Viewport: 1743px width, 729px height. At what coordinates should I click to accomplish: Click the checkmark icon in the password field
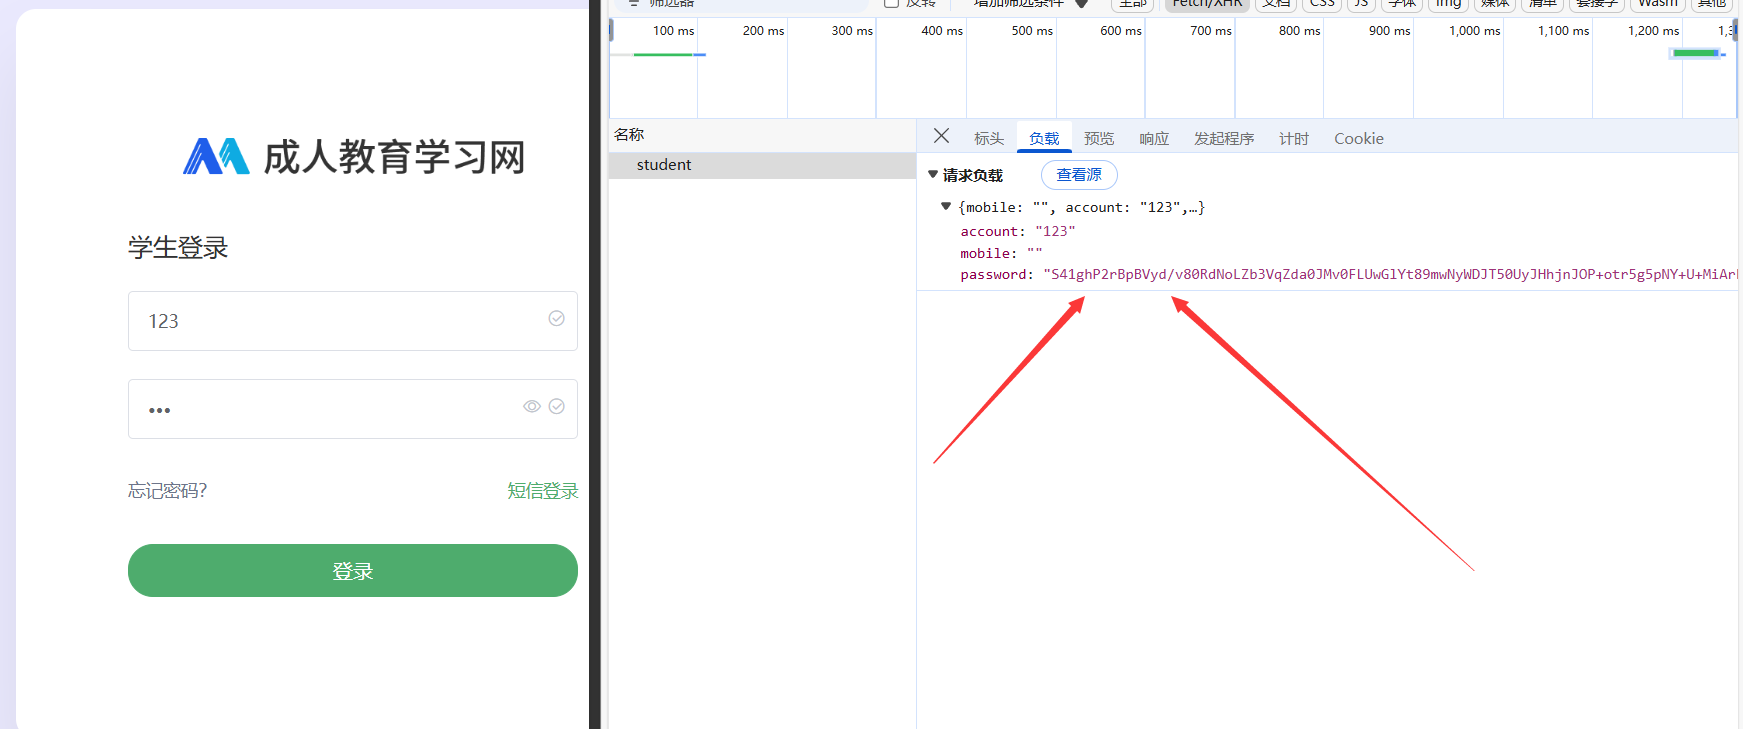click(557, 406)
